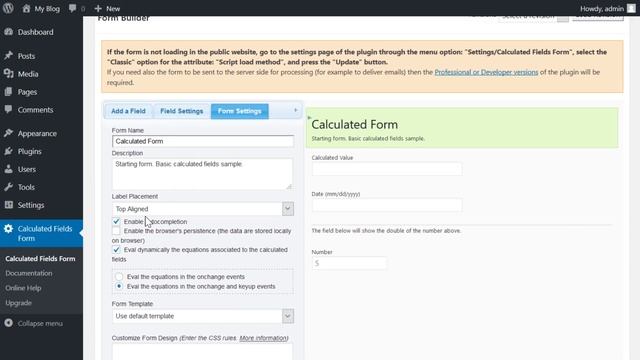Click the Comments icon in sidebar
The height and width of the screenshot is (360, 640).
(x=9, y=109)
